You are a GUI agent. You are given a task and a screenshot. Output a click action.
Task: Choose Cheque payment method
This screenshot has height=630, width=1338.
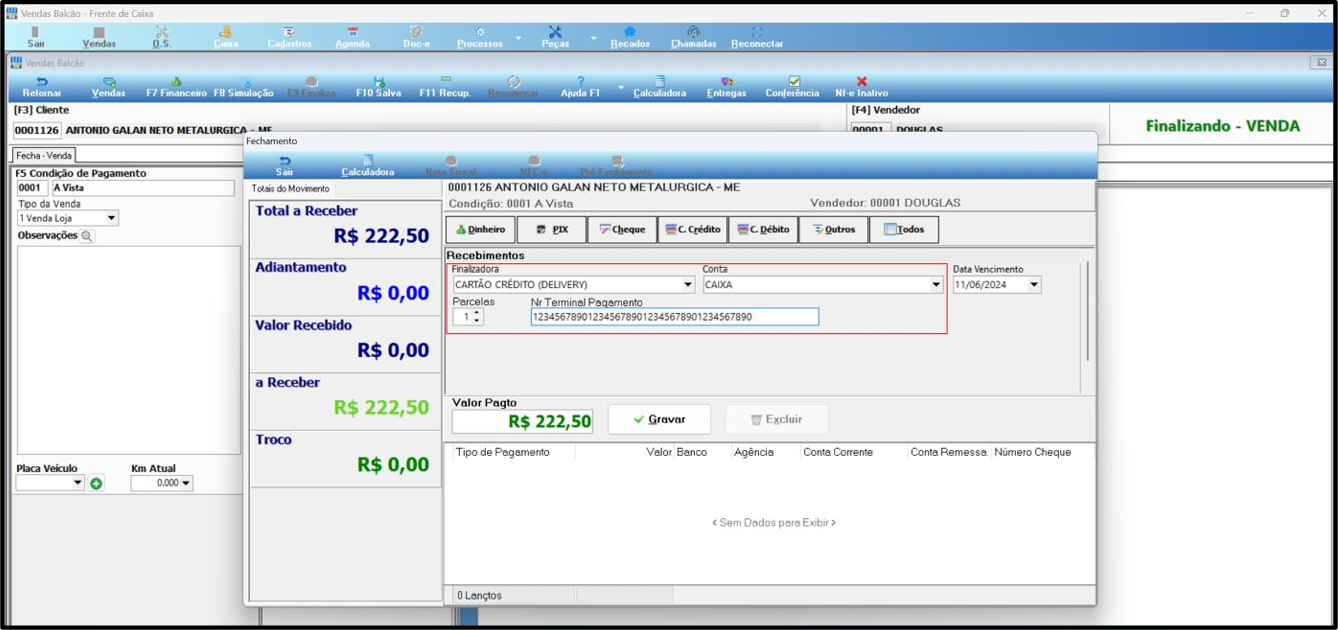coord(622,230)
